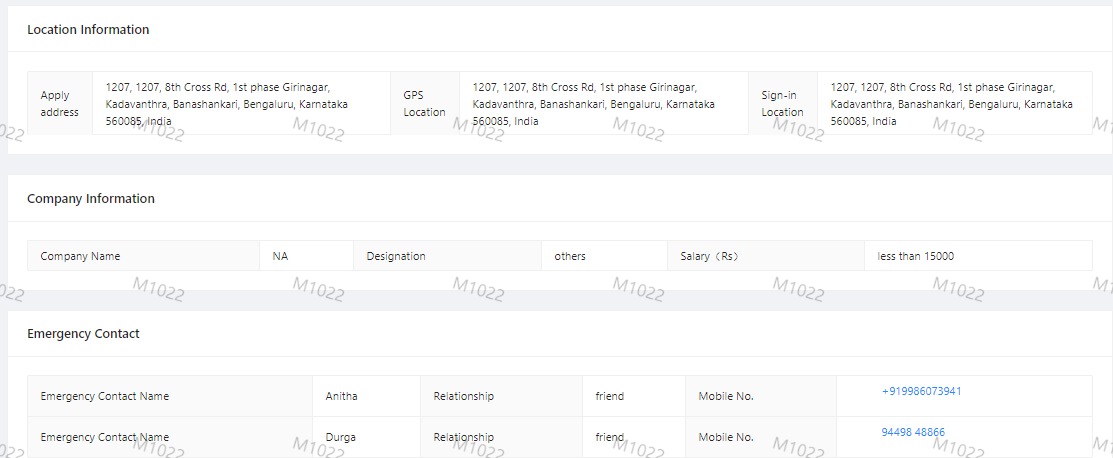Open Durga's phone number link 94498 48866
1113x458 pixels.
click(912, 432)
